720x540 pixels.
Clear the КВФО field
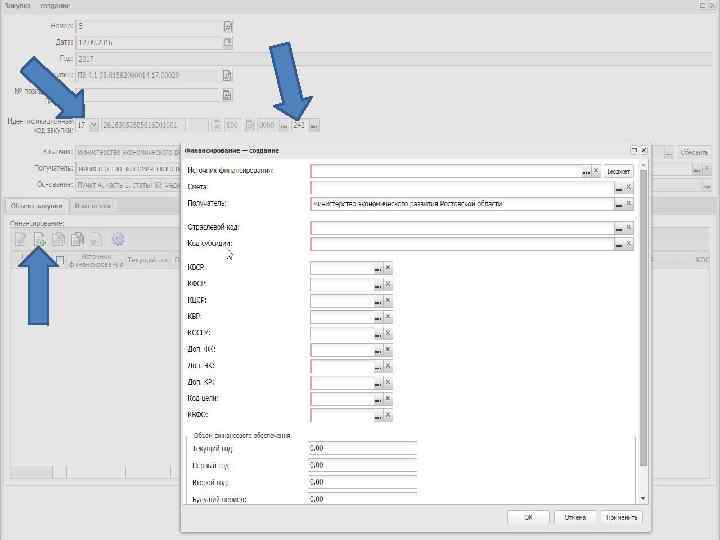[388, 416]
